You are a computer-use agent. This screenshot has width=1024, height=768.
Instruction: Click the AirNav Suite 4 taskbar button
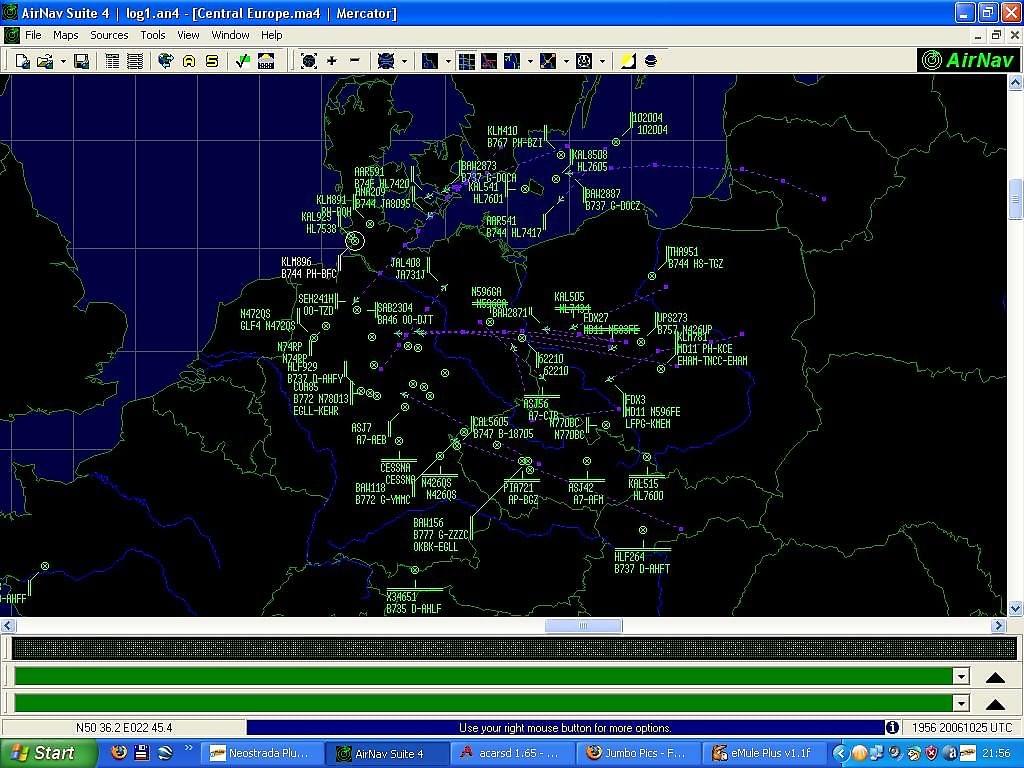(x=388, y=754)
